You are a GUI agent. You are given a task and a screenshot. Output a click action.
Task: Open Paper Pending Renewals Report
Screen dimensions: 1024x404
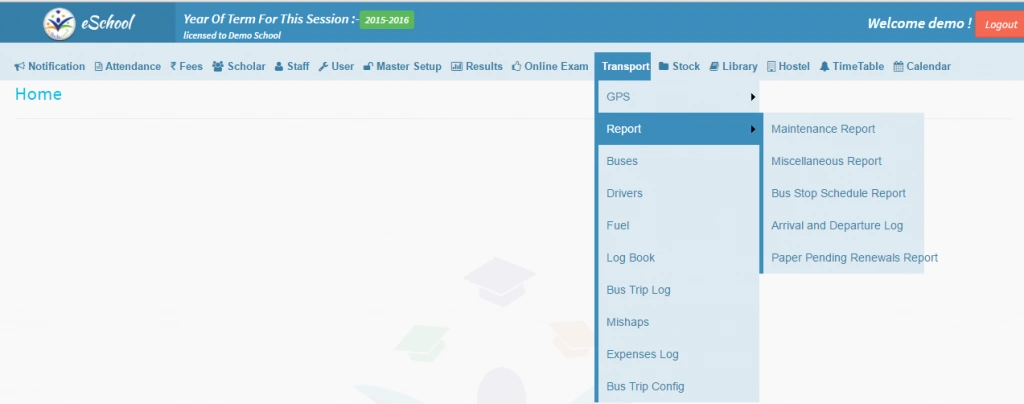(854, 257)
